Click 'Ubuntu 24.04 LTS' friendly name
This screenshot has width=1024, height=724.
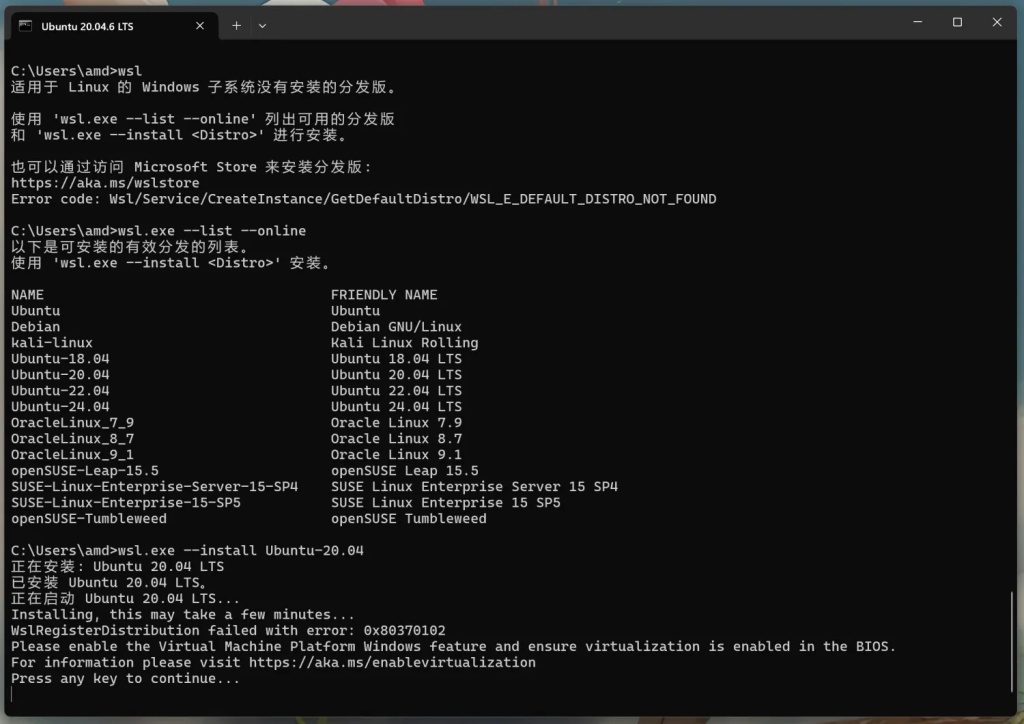[396, 407]
